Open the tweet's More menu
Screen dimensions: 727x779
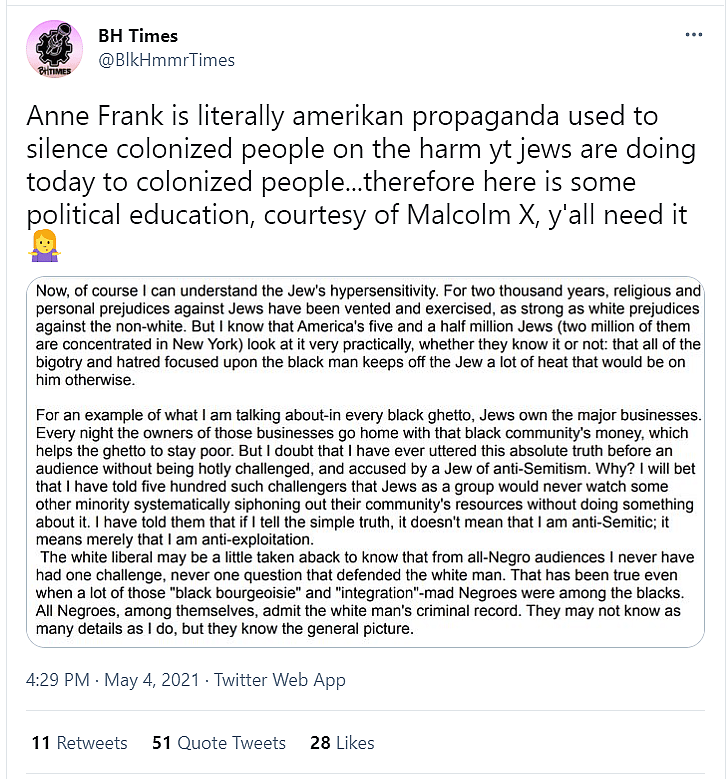tap(694, 35)
